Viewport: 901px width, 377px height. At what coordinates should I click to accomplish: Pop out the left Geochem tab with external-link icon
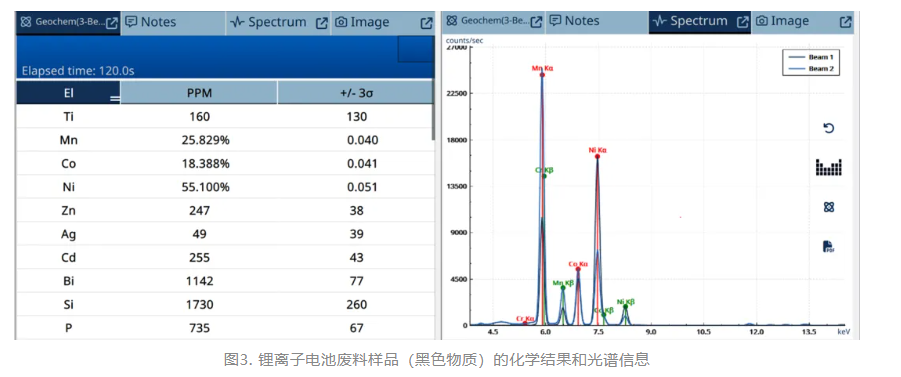coord(113,22)
